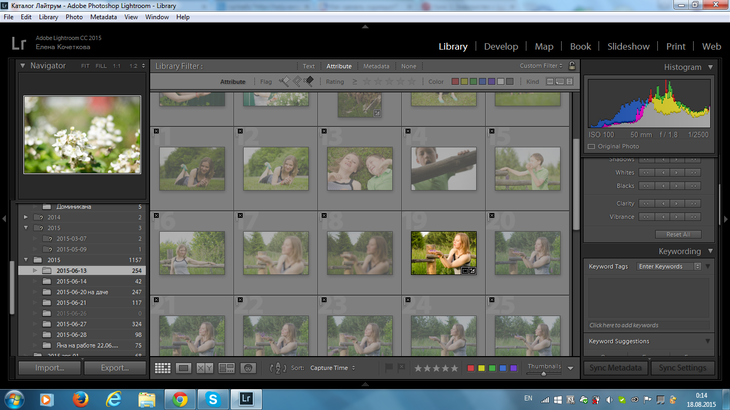This screenshot has width=730, height=410.
Task: Open Skype from the taskbar
Action: (x=213, y=398)
